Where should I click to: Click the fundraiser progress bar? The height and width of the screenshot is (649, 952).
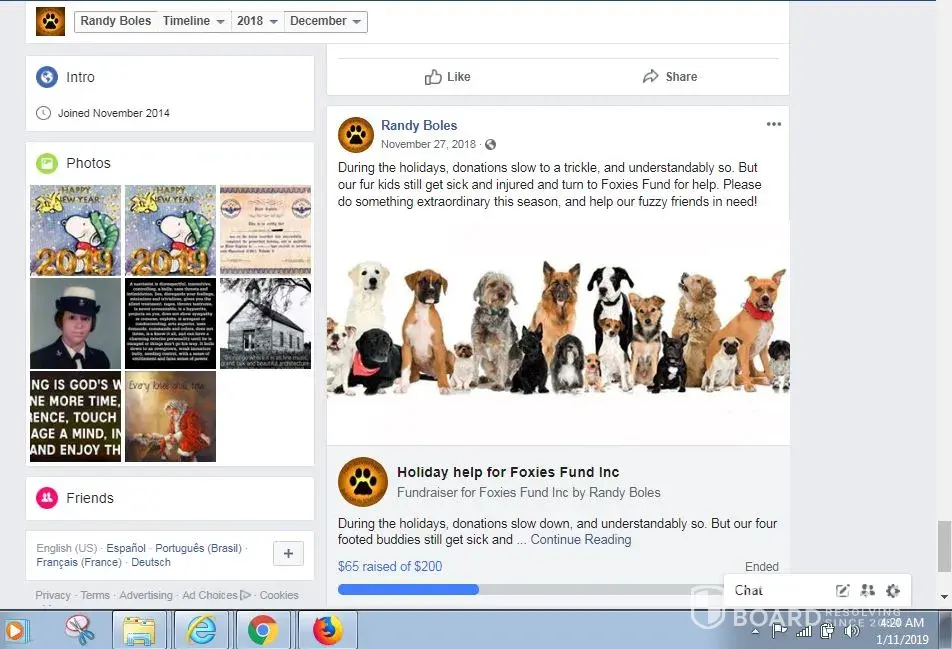pos(540,589)
